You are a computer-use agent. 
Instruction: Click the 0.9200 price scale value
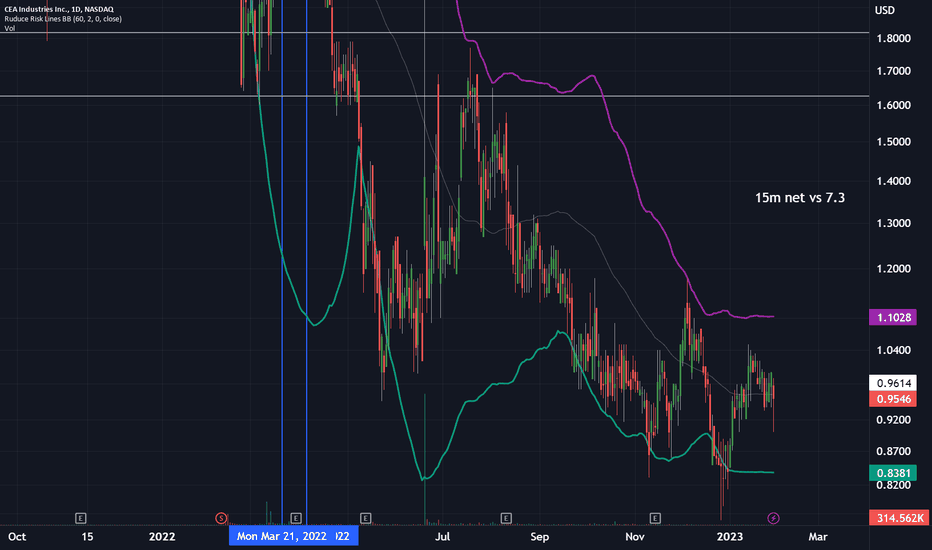(x=893, y=420)
